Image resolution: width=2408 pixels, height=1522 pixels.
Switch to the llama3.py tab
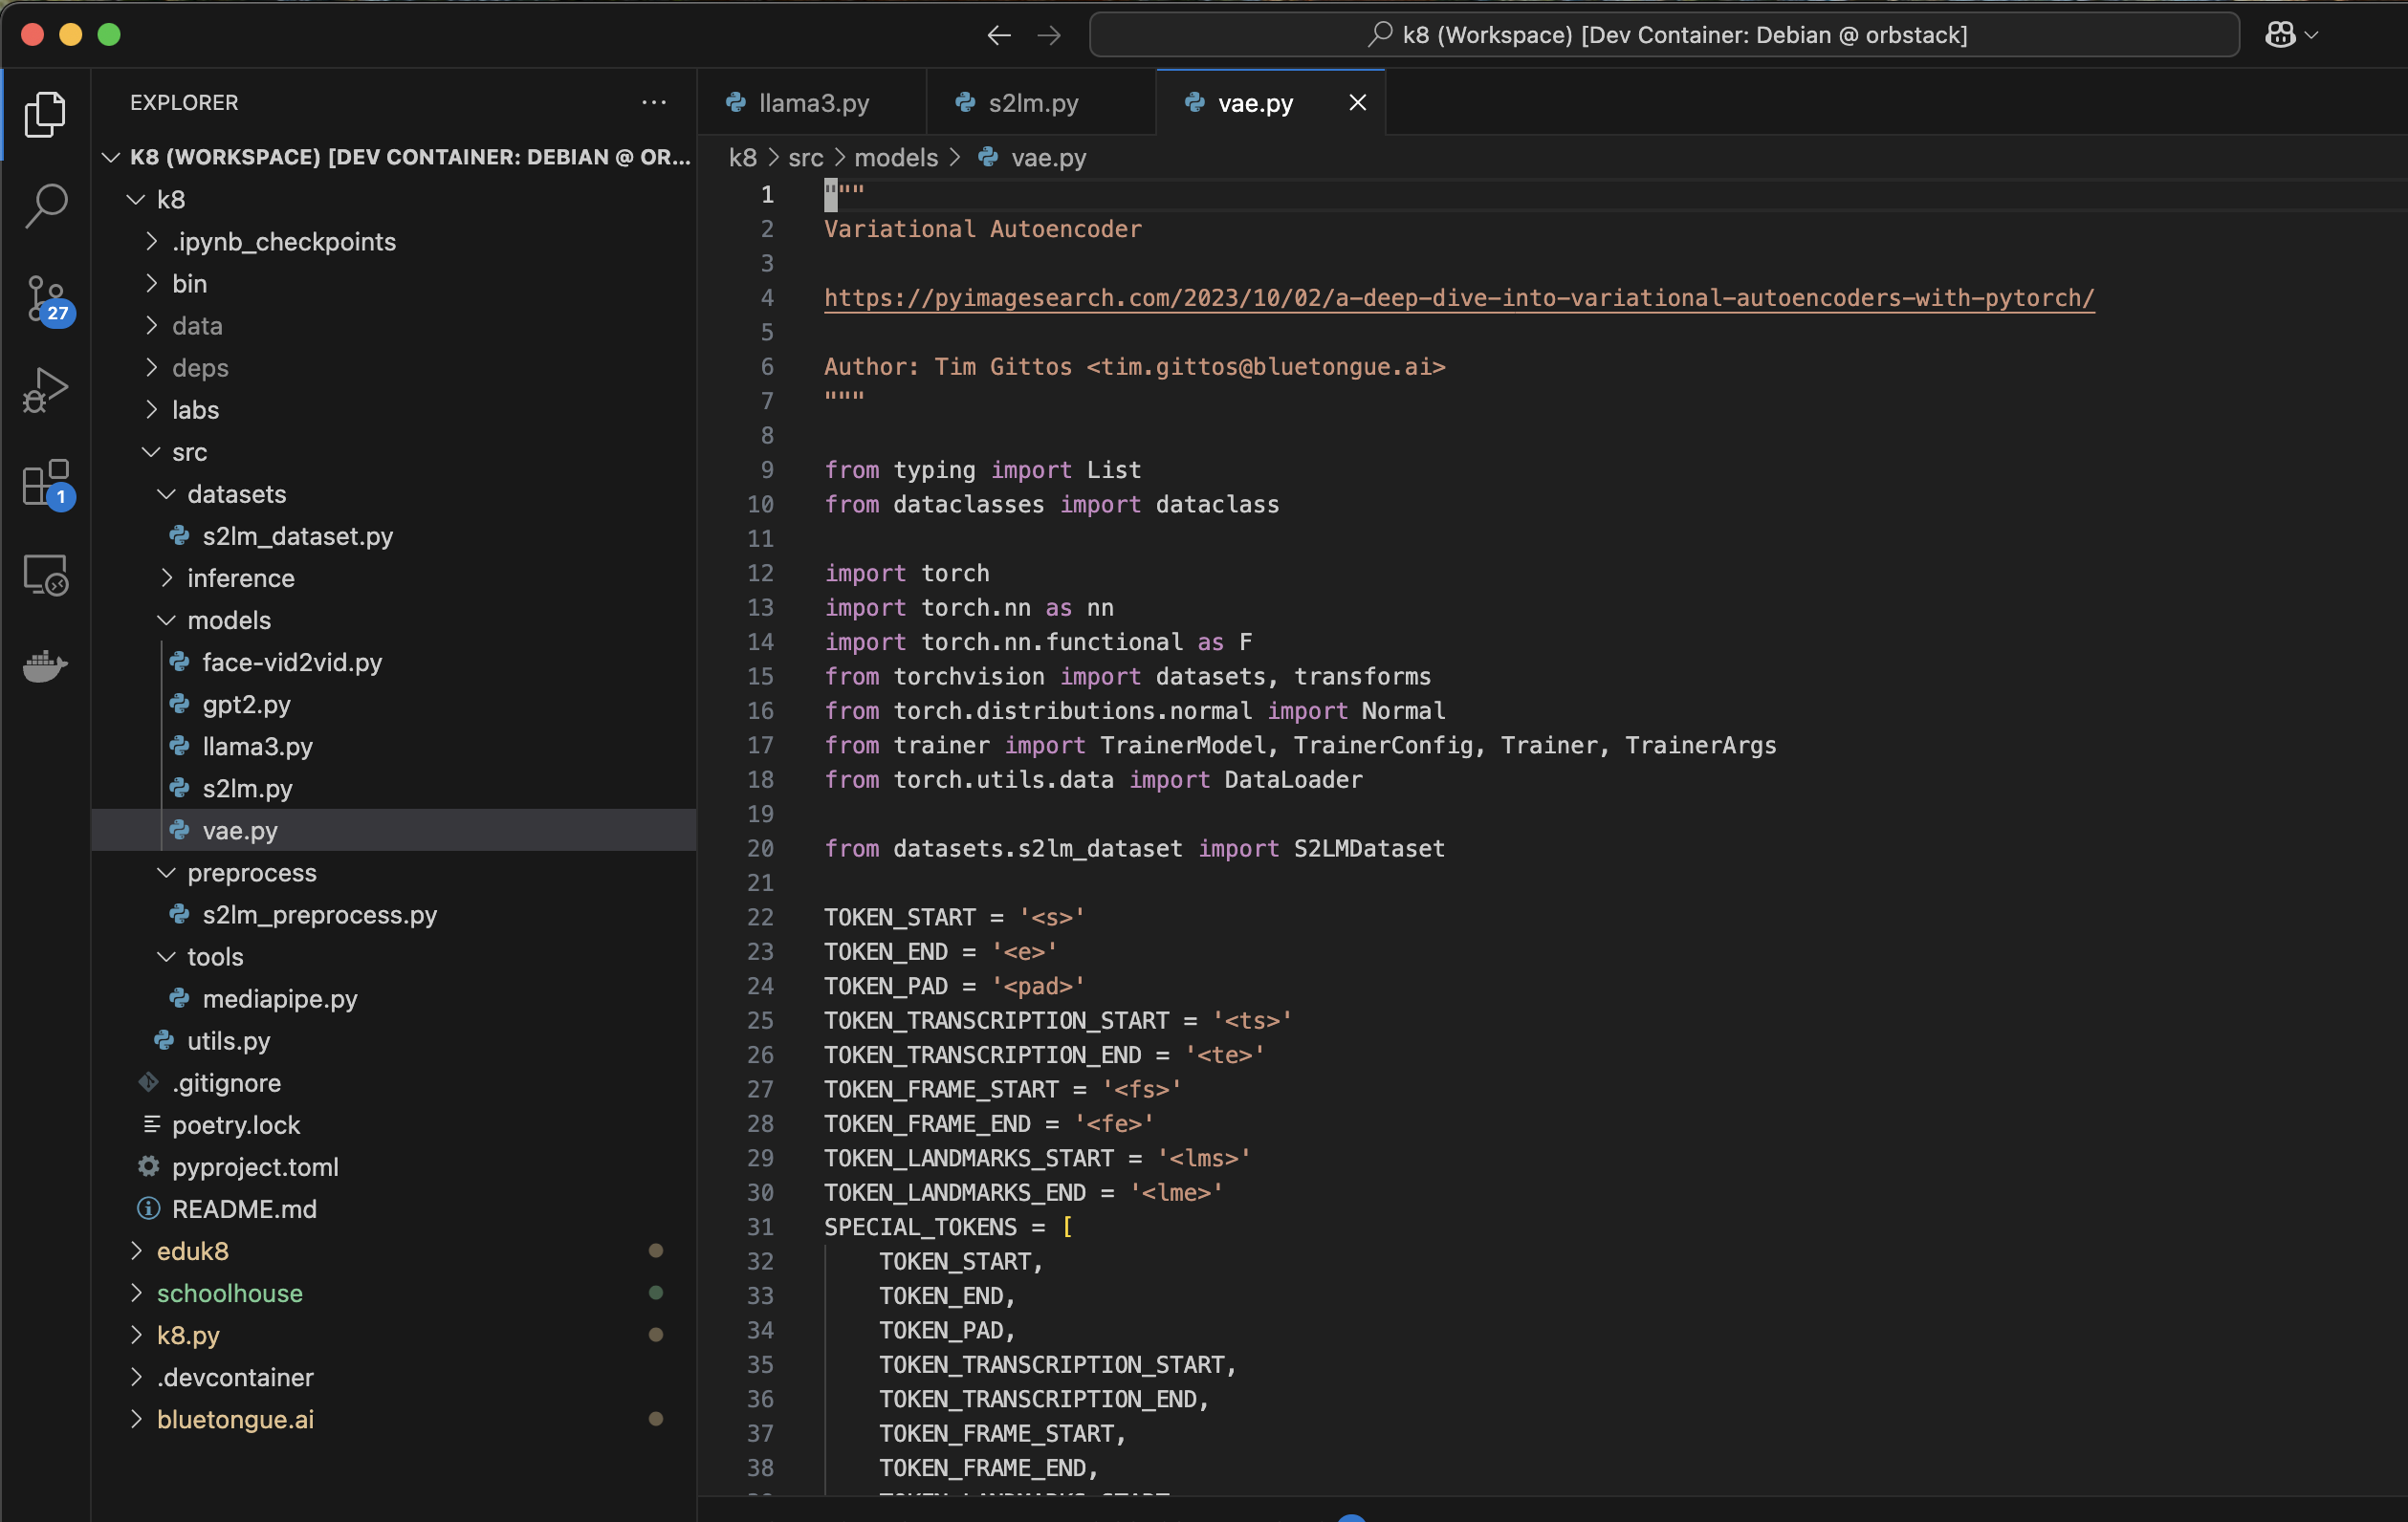pyautogui.click(x=812, y=102)
